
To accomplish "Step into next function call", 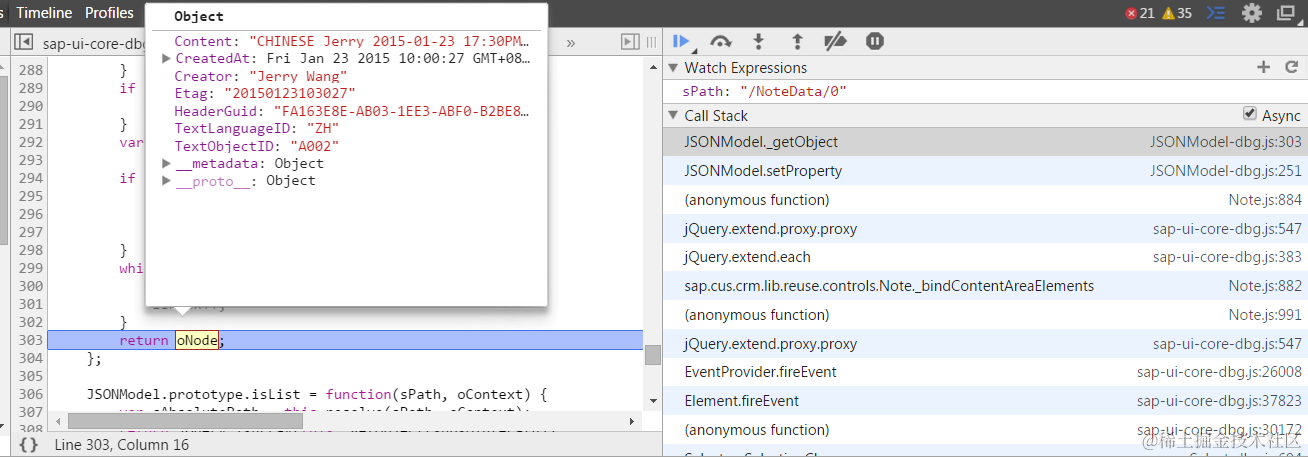I will click(x=759, y=41).
